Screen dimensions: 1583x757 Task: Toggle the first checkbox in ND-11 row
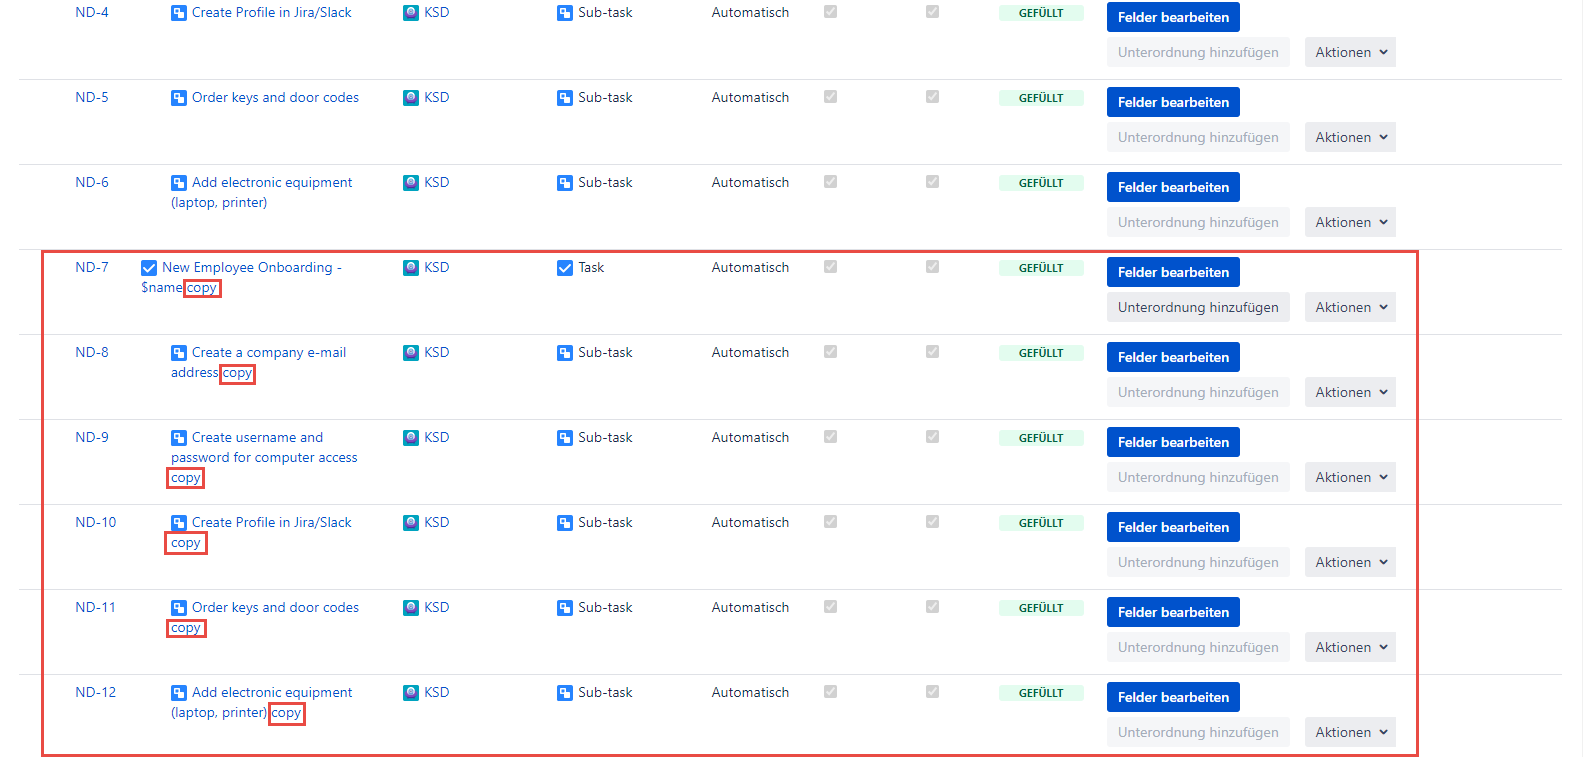830,607
